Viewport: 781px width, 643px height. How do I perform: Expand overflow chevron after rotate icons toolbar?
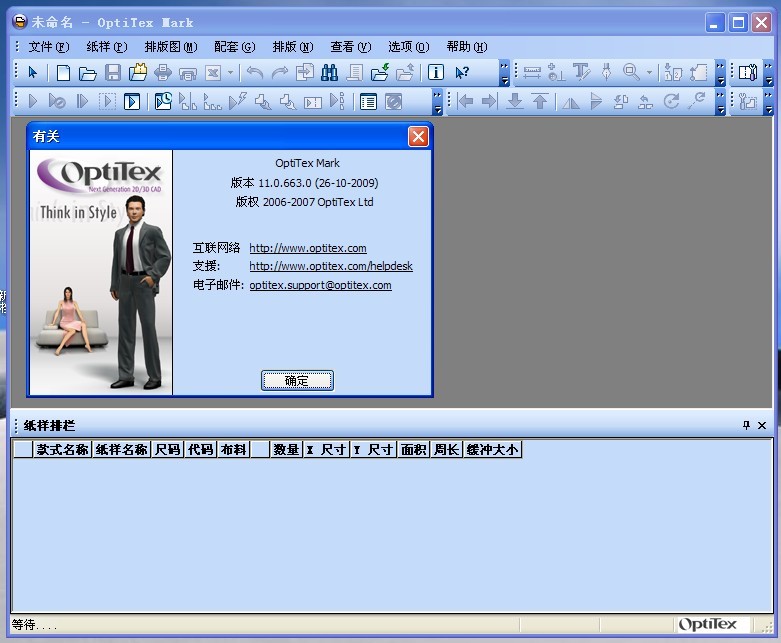pos(720,102)
